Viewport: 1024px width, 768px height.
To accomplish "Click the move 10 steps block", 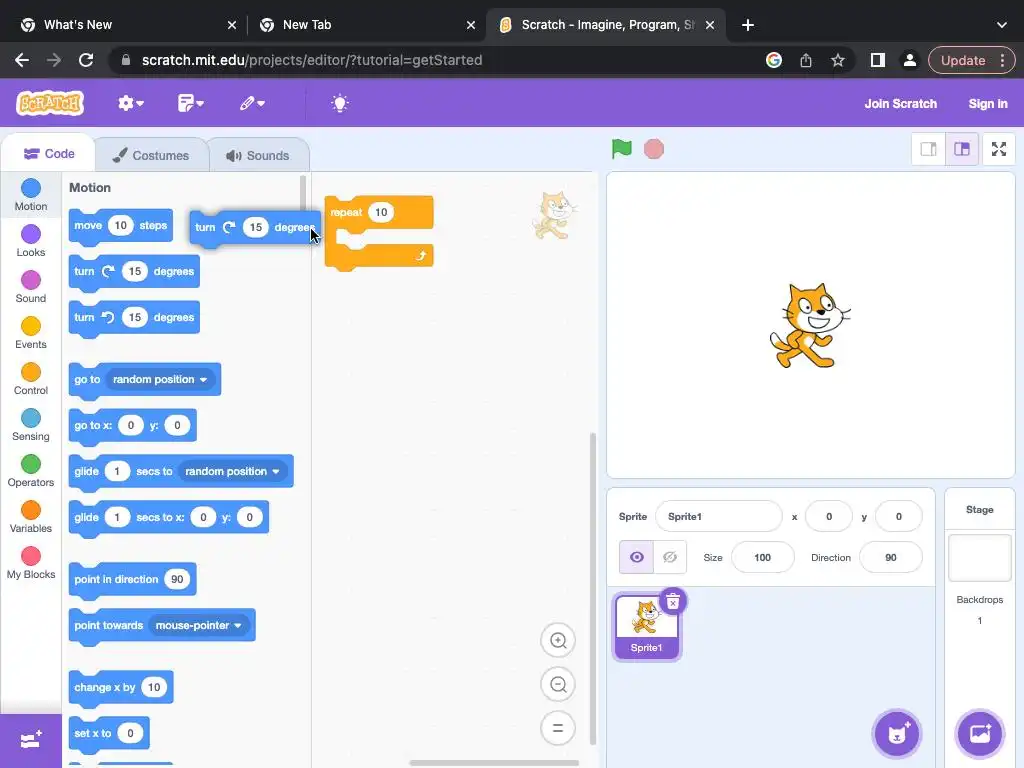I will (121, 226).
